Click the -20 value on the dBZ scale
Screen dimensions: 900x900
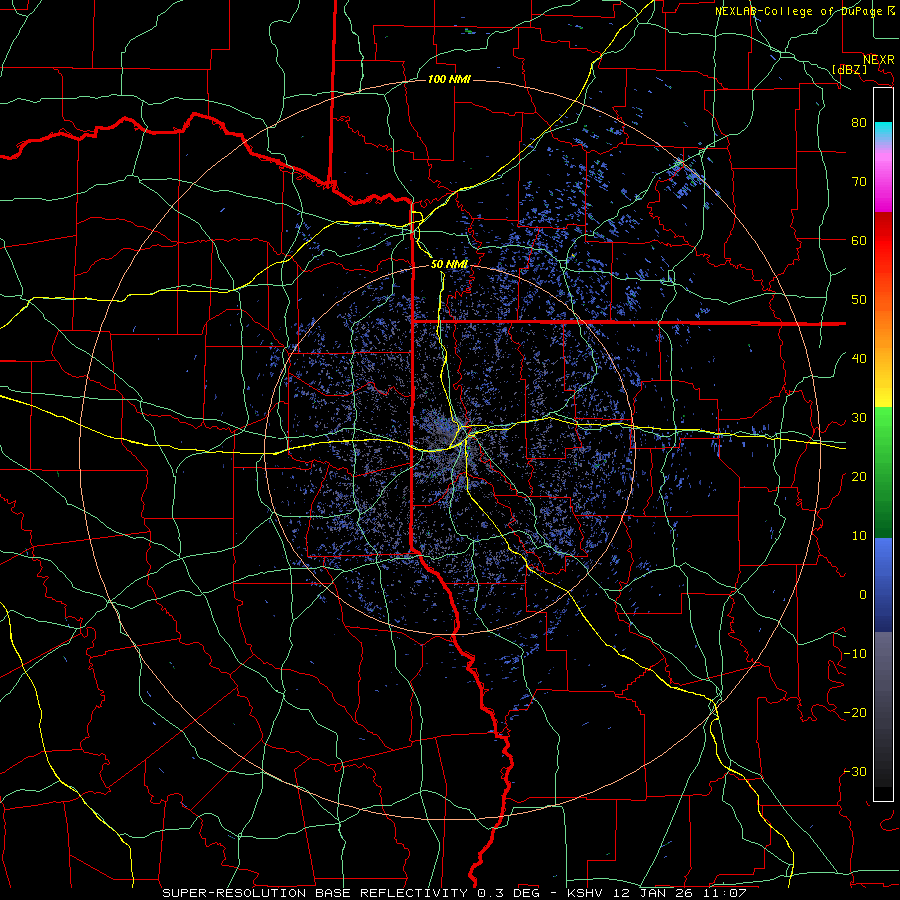(x=855, y=713)
